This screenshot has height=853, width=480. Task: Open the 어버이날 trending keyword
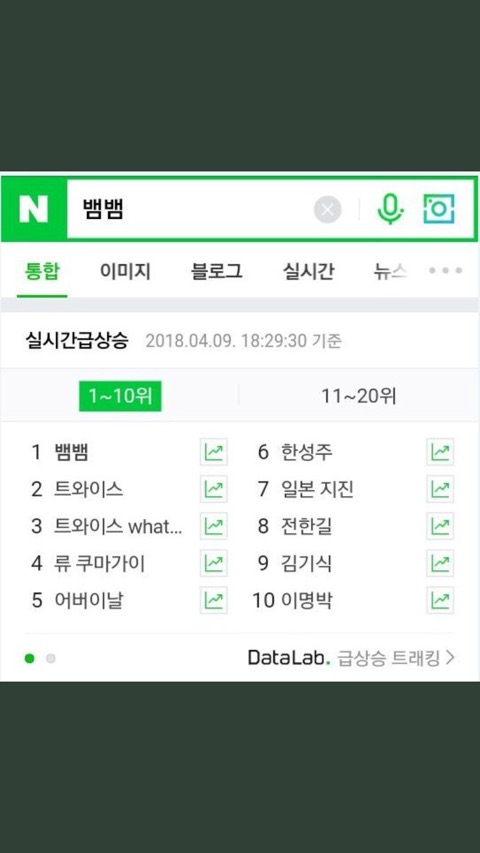click(88, 600)
